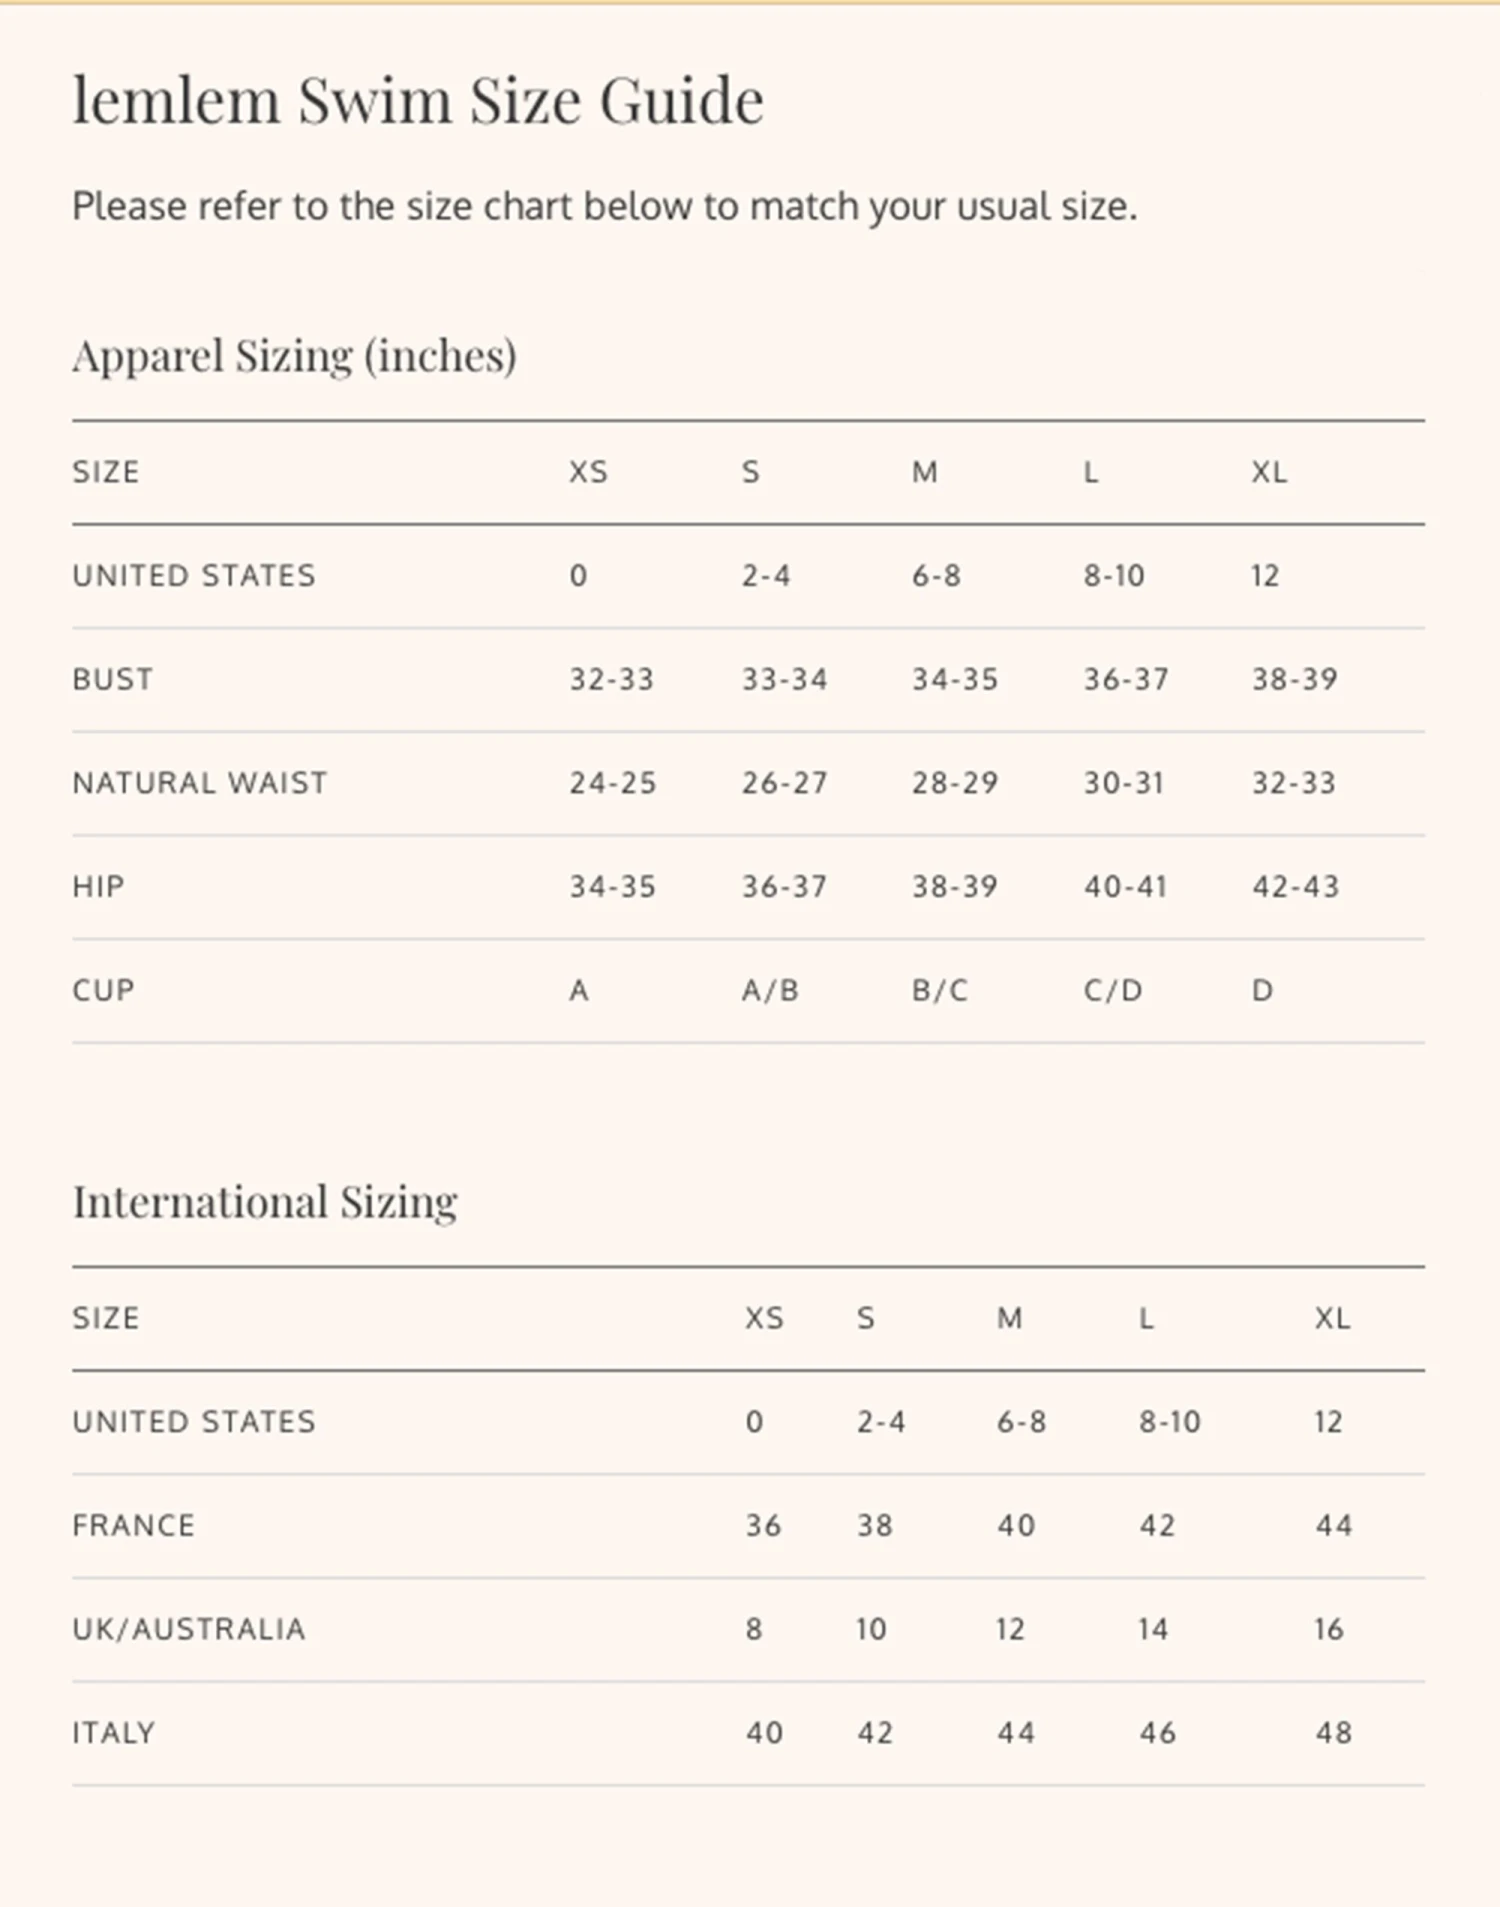Select natural waist value 28-29

coord(954,783)
